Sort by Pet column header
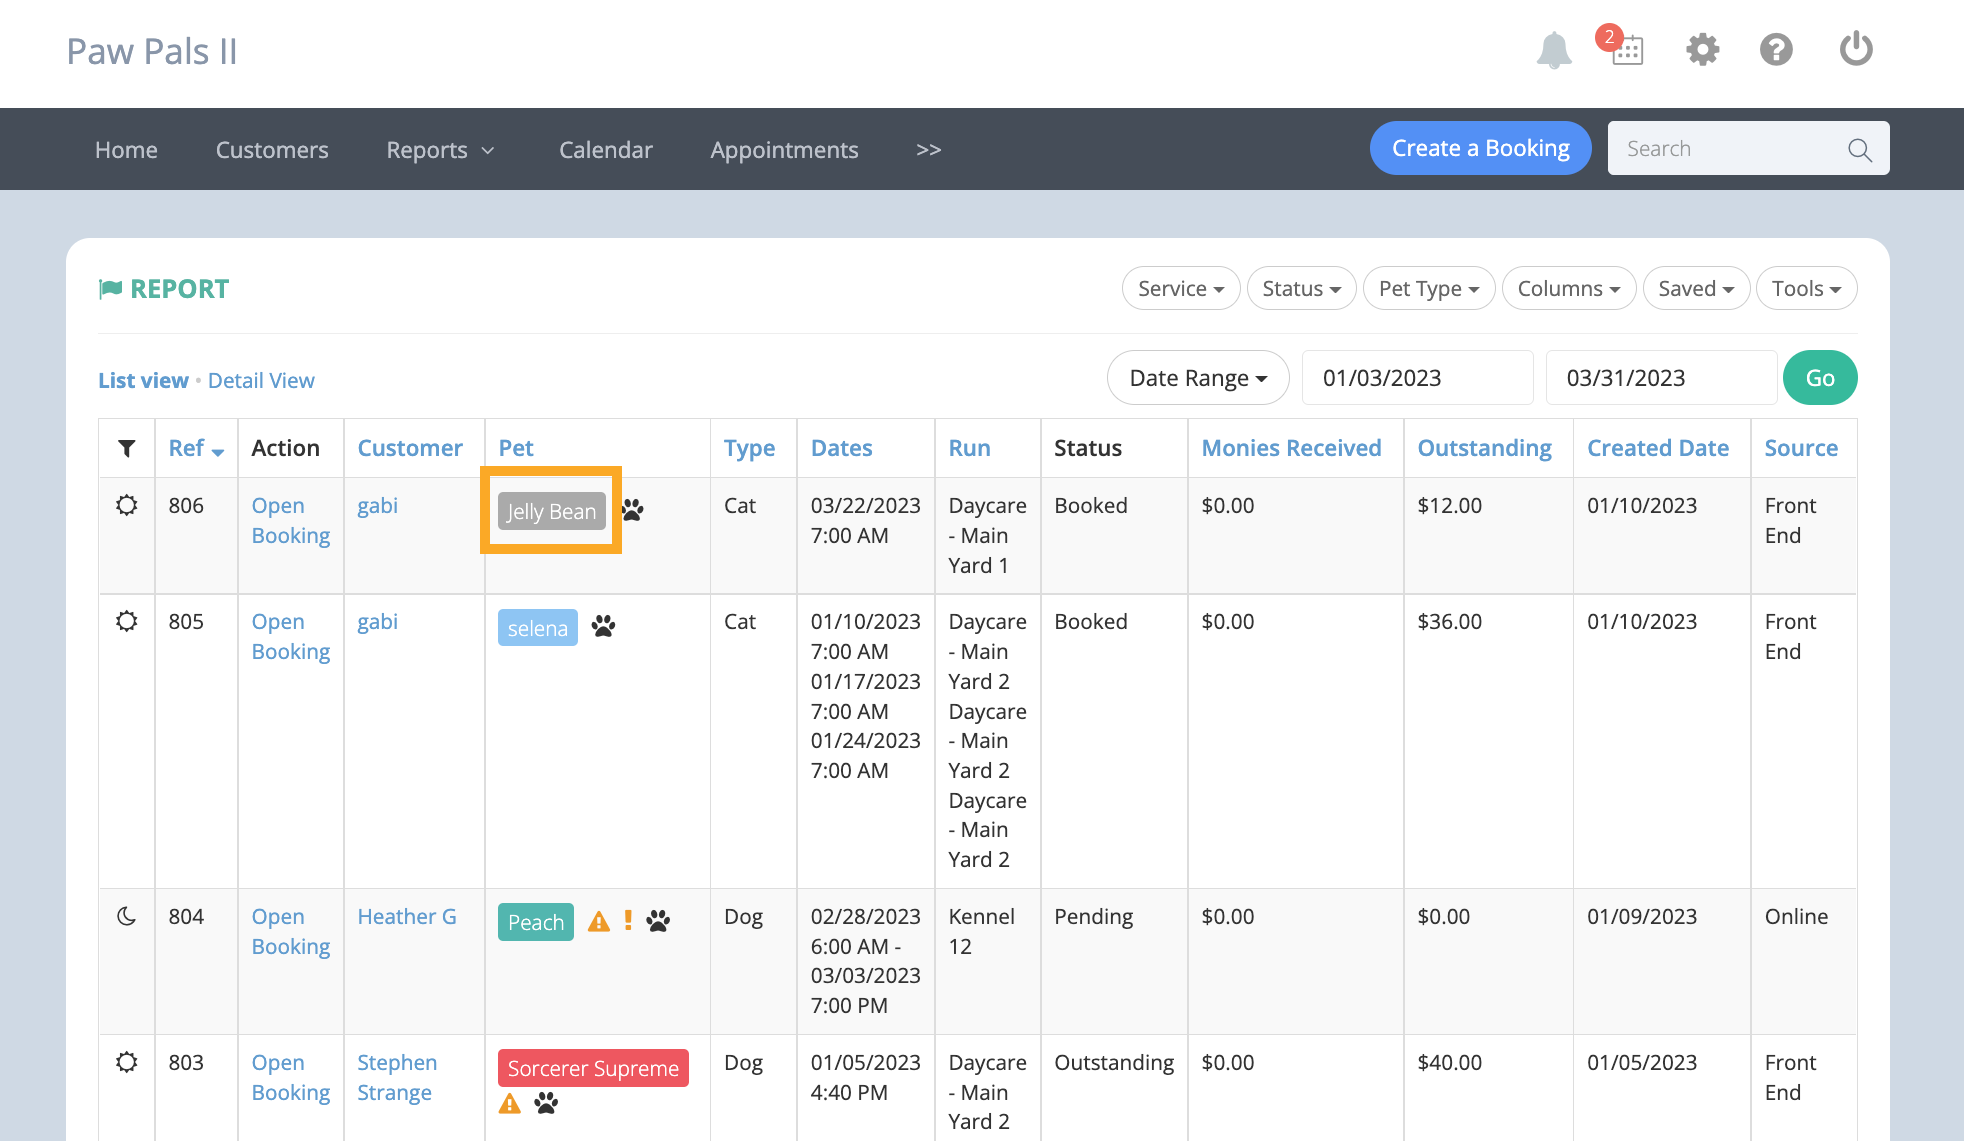 tap(516, 448)
